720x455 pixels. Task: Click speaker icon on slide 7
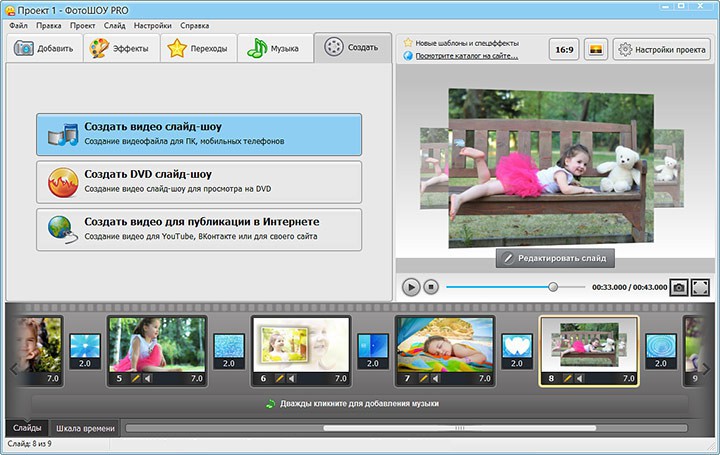(435, 379)
